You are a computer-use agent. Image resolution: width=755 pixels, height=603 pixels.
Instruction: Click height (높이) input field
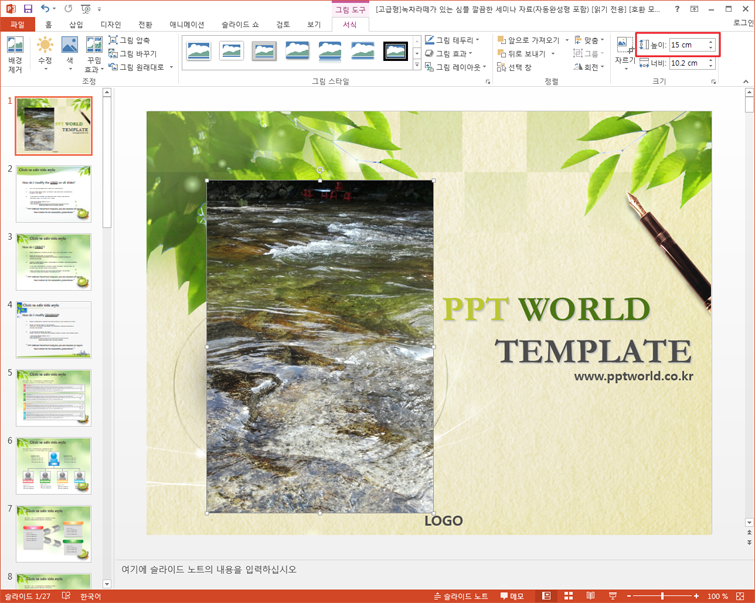(688, 45)
